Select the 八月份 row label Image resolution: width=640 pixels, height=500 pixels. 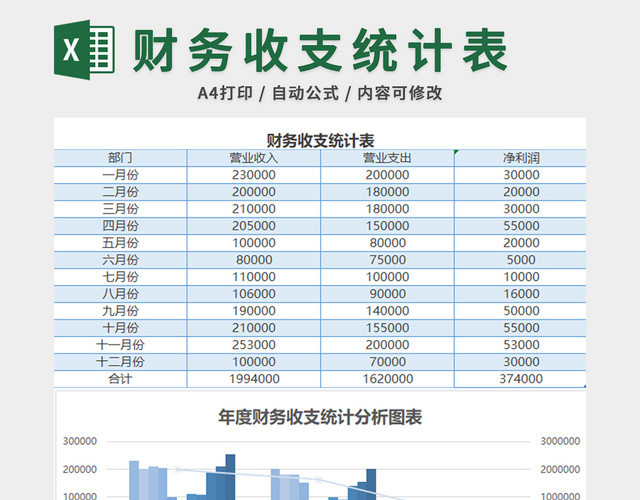(120, 294)
